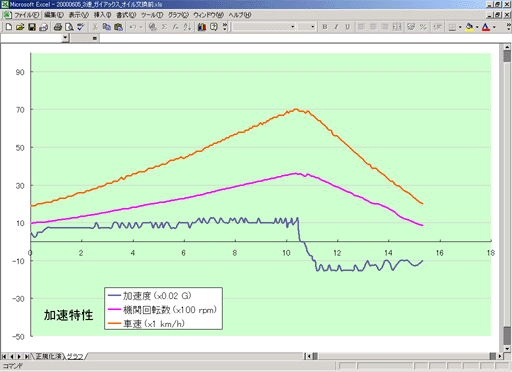This screenshot has width=512, height=372.
Task: Open print preview from toolbar
Action: (x=69, y=27)
